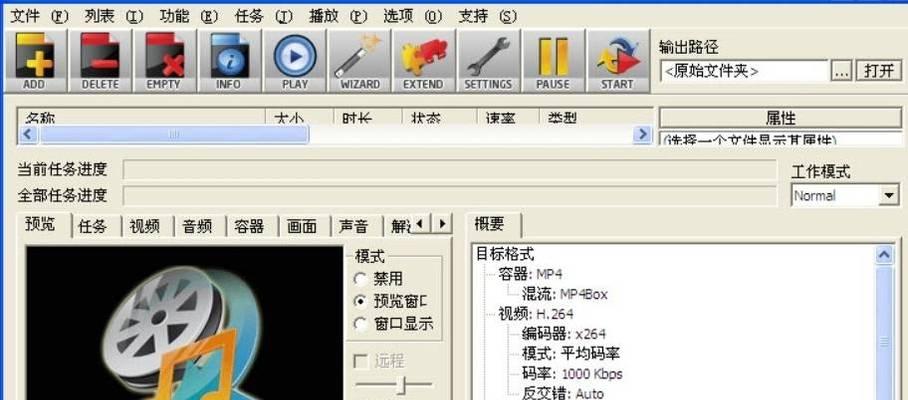The width and height of the screenshot is (908, 400).
Task: Select the 模式: 平均码率 tree item
Action: tap(571, 354)
